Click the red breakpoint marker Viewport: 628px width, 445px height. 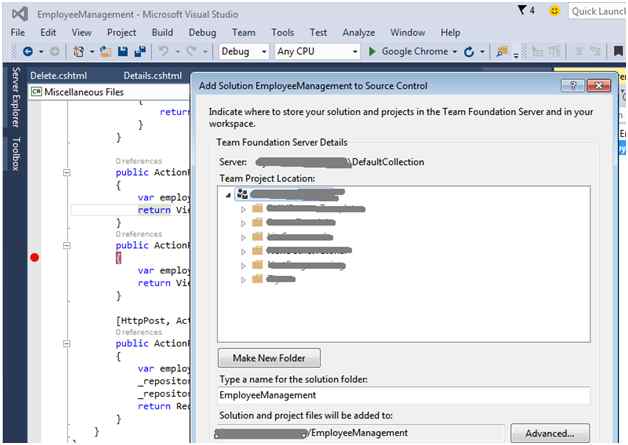[35, 258]
